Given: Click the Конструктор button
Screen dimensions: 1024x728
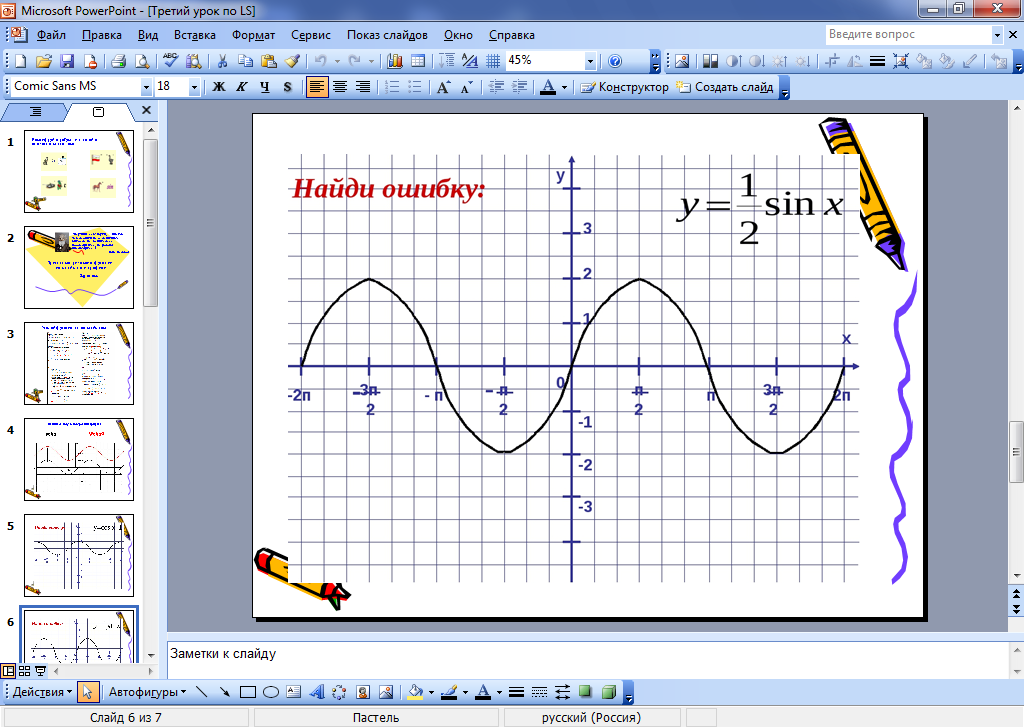Looking at the screenshot, I should click(625, 87).
